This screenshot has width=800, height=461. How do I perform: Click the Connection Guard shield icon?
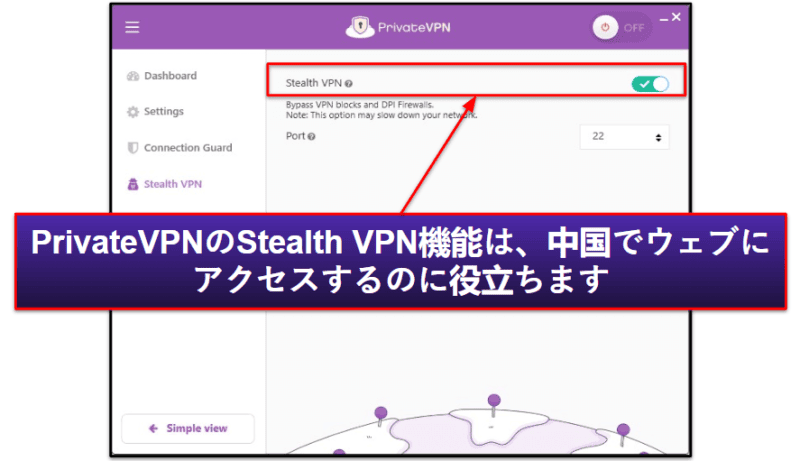coord(133,148)
